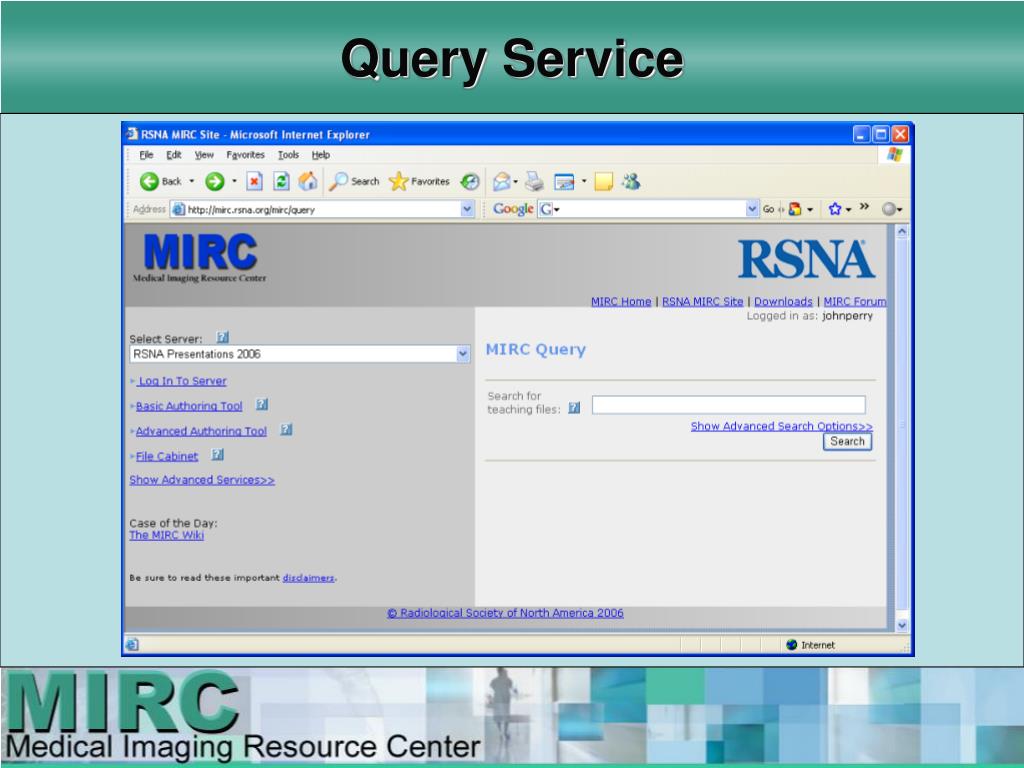Viewport: 1024px width, 768px height.
Task: Open the Back button history dropdown arrow
Action: (x=192, y=182)
